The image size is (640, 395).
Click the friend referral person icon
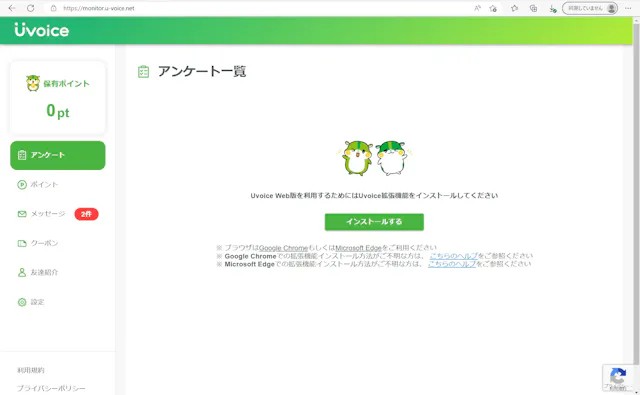[x=22, y=273]
